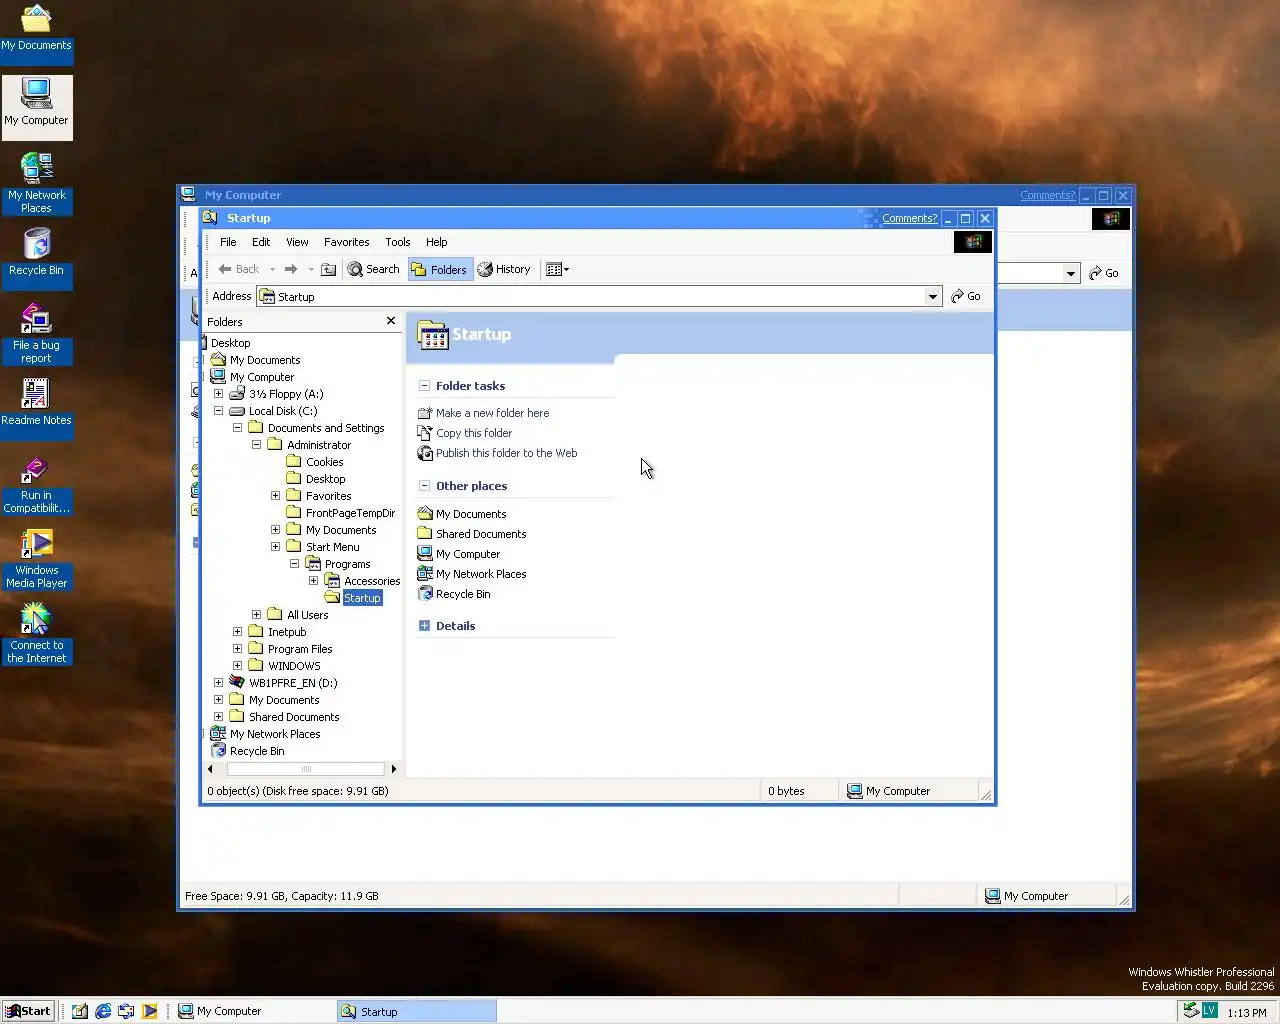Viewport: 1280px width, 1024px height.
Task: Collapse Documents and Settings tree node
Action: pos(237,428)
